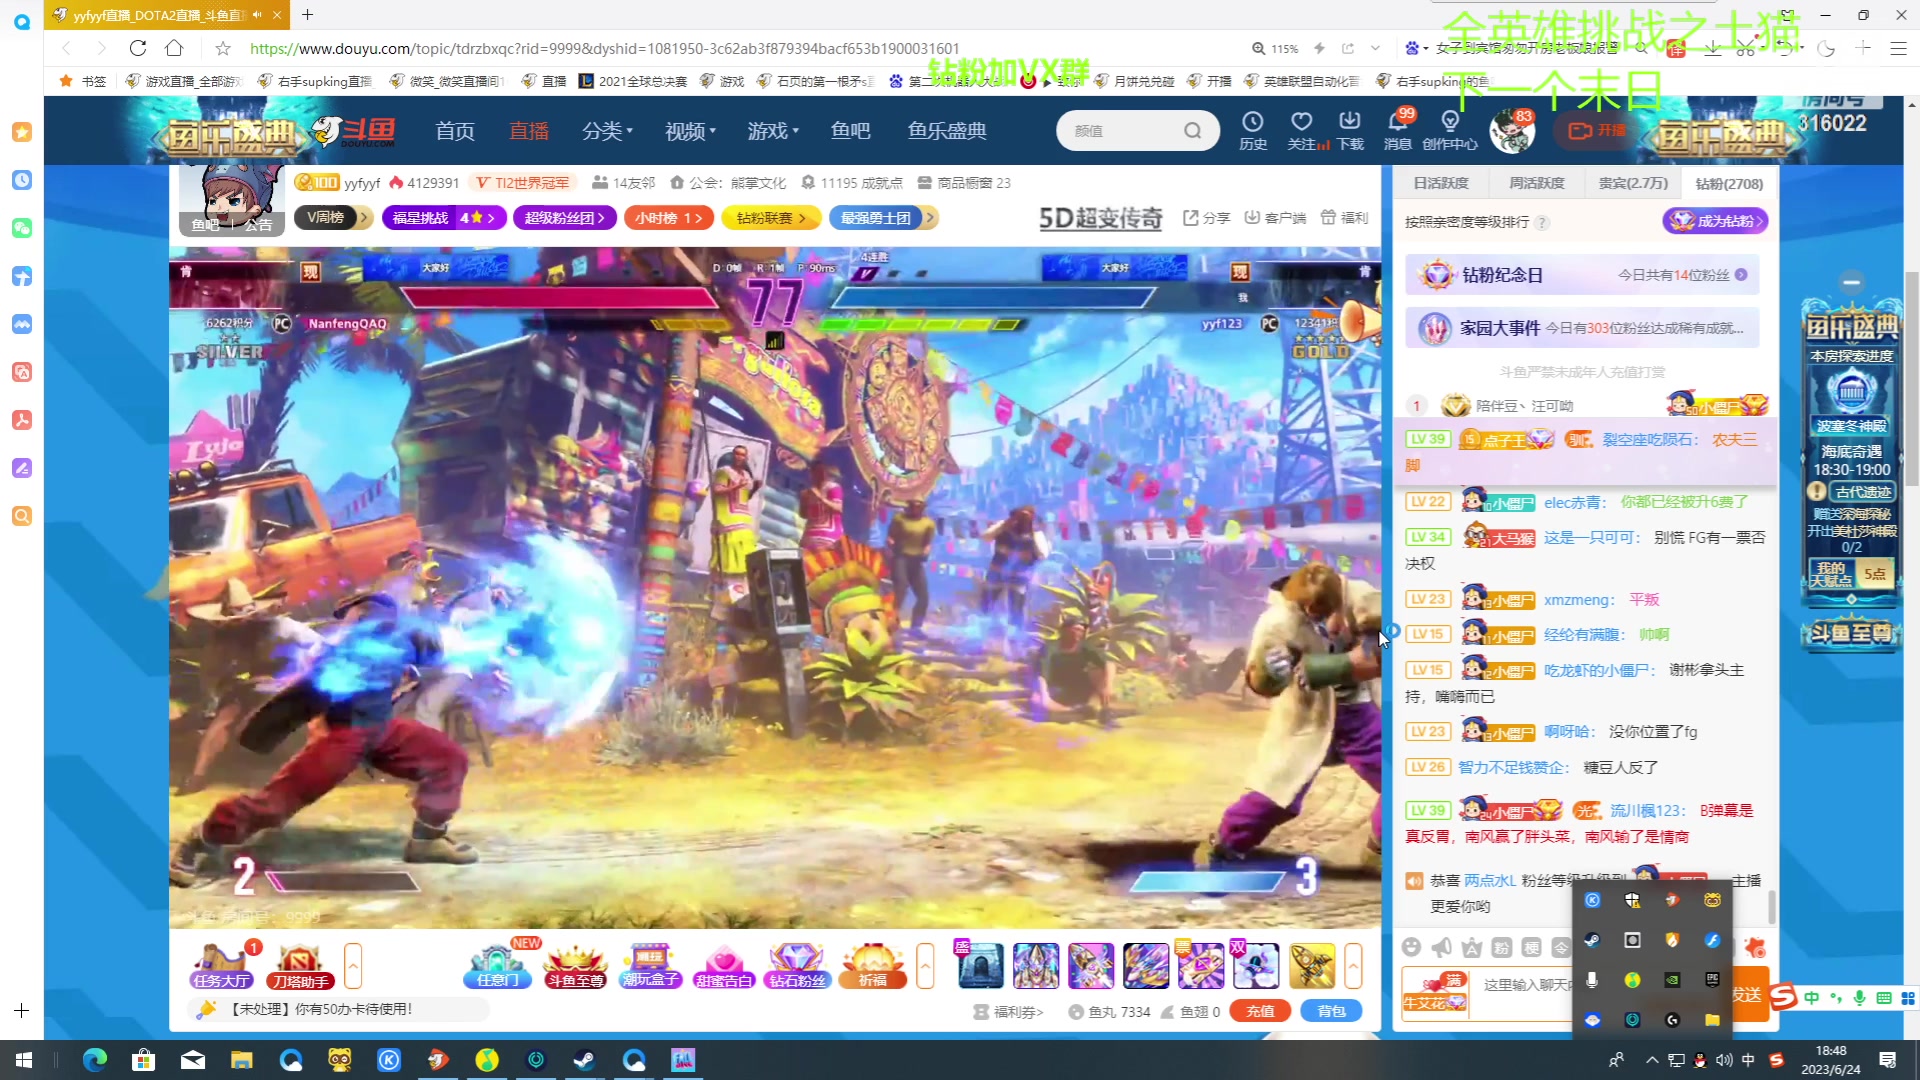Click the search magnifier in Douyu search box
Image resolution: width=1920 pixels, height=1080 pixels.
(1192, 131)
